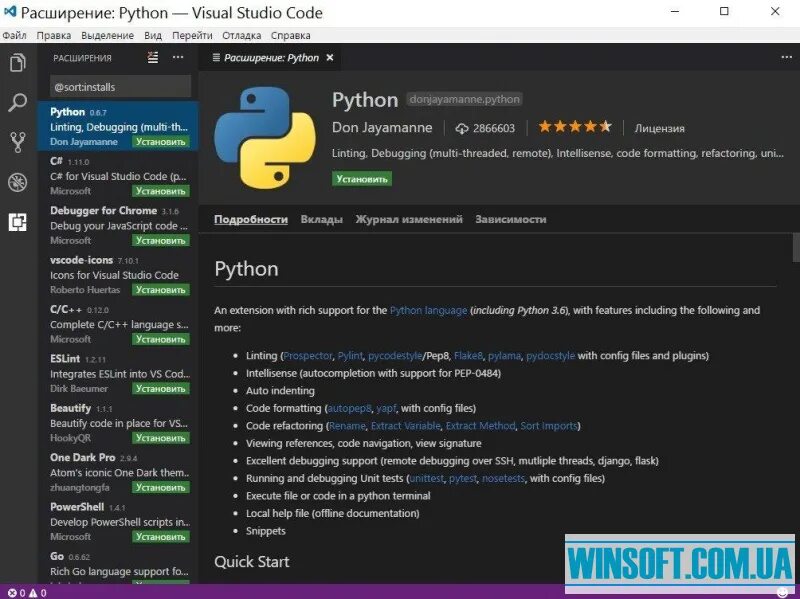Open the Prospector link

click(308, 356)
